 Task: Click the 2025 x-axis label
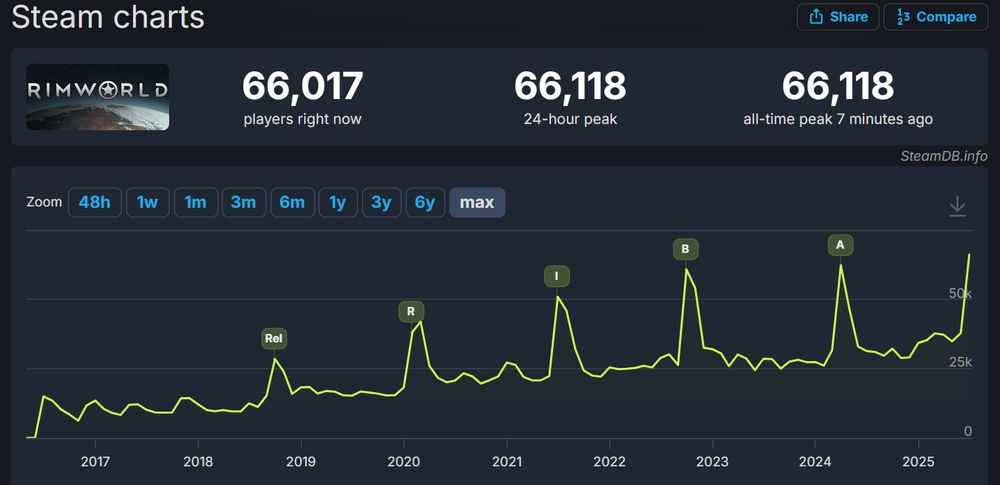click(x=918, y=462)
